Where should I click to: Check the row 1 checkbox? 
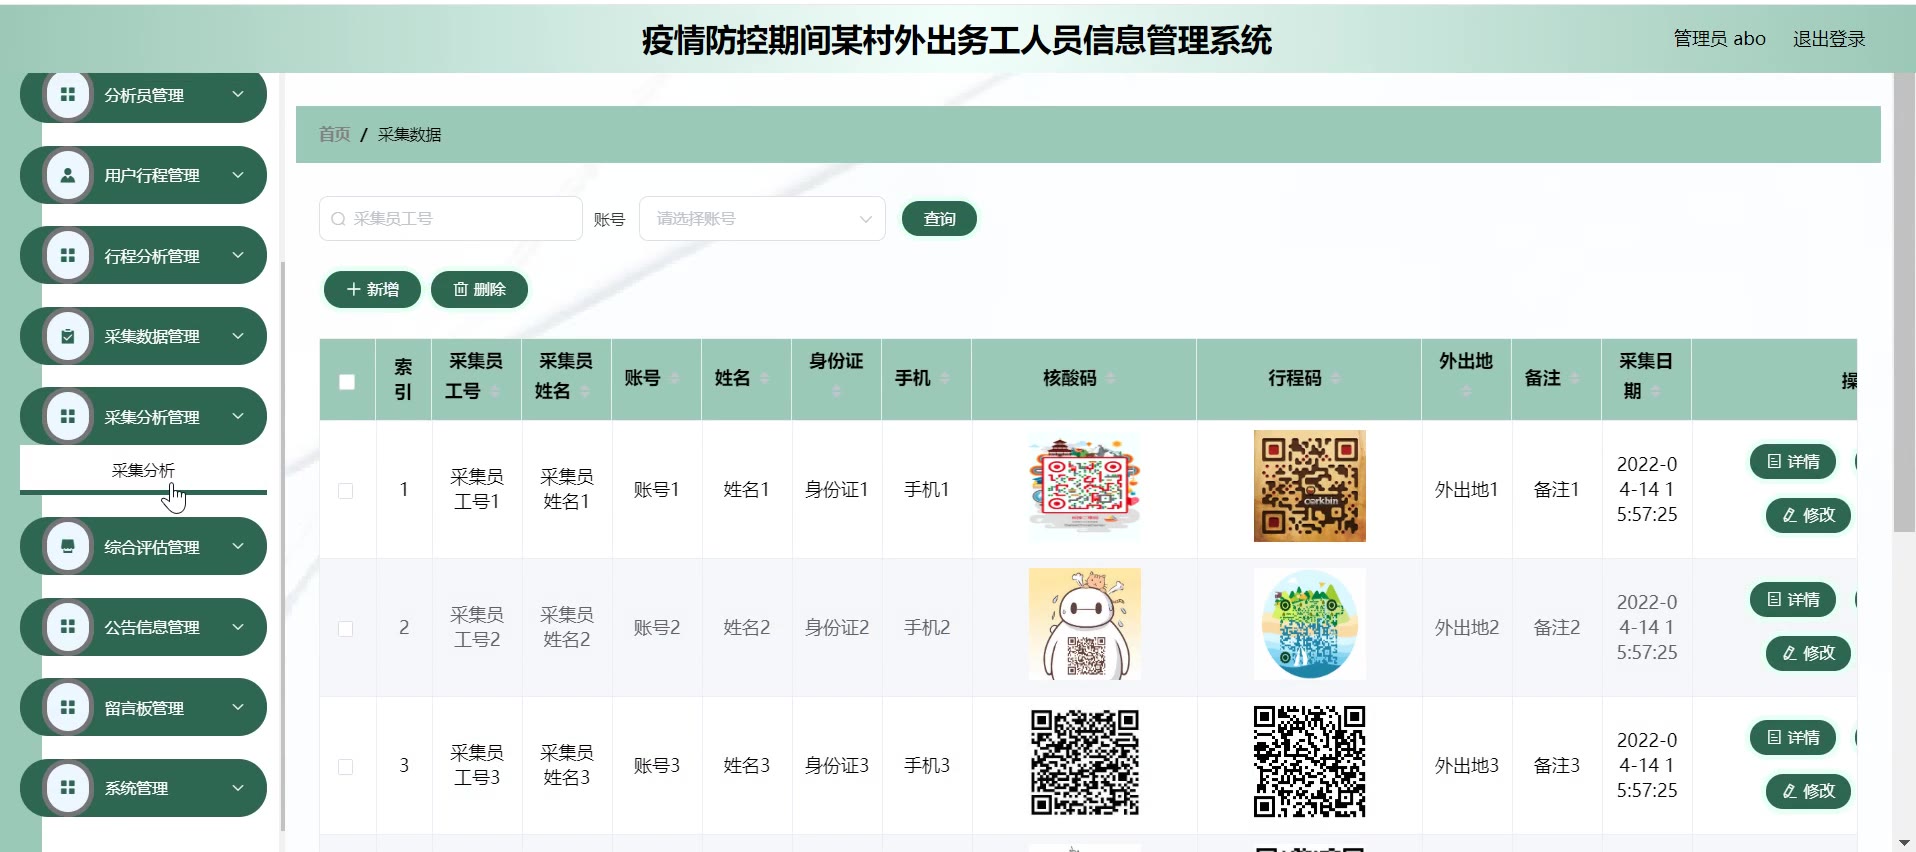346,491
